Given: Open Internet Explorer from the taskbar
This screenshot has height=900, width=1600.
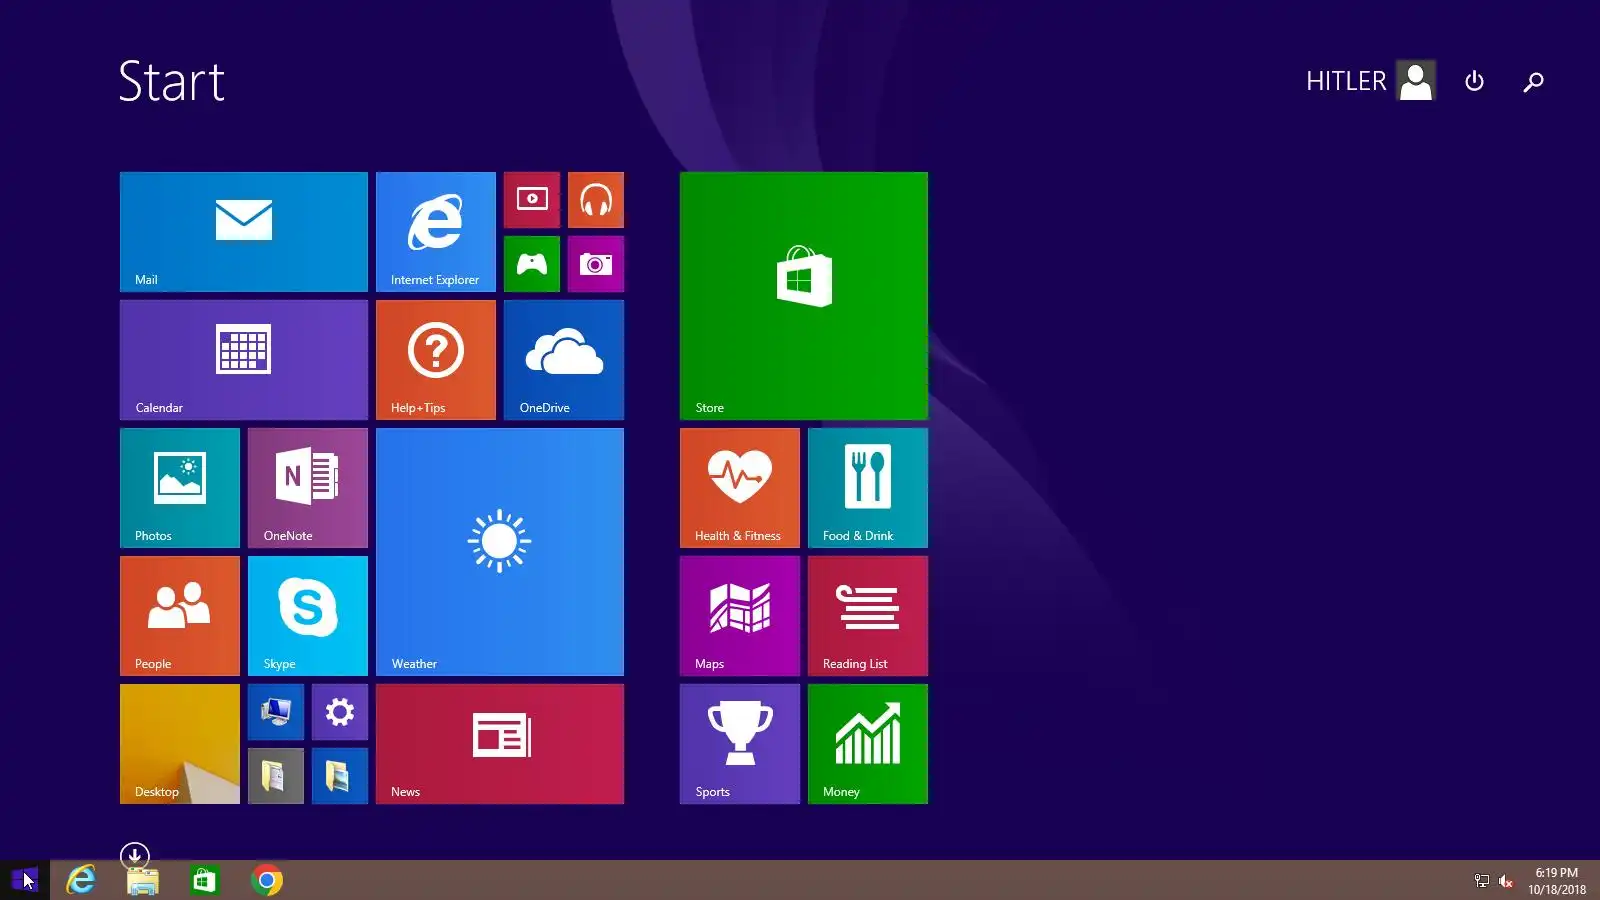Looking at the screenshot, I should tap(81, 880).
